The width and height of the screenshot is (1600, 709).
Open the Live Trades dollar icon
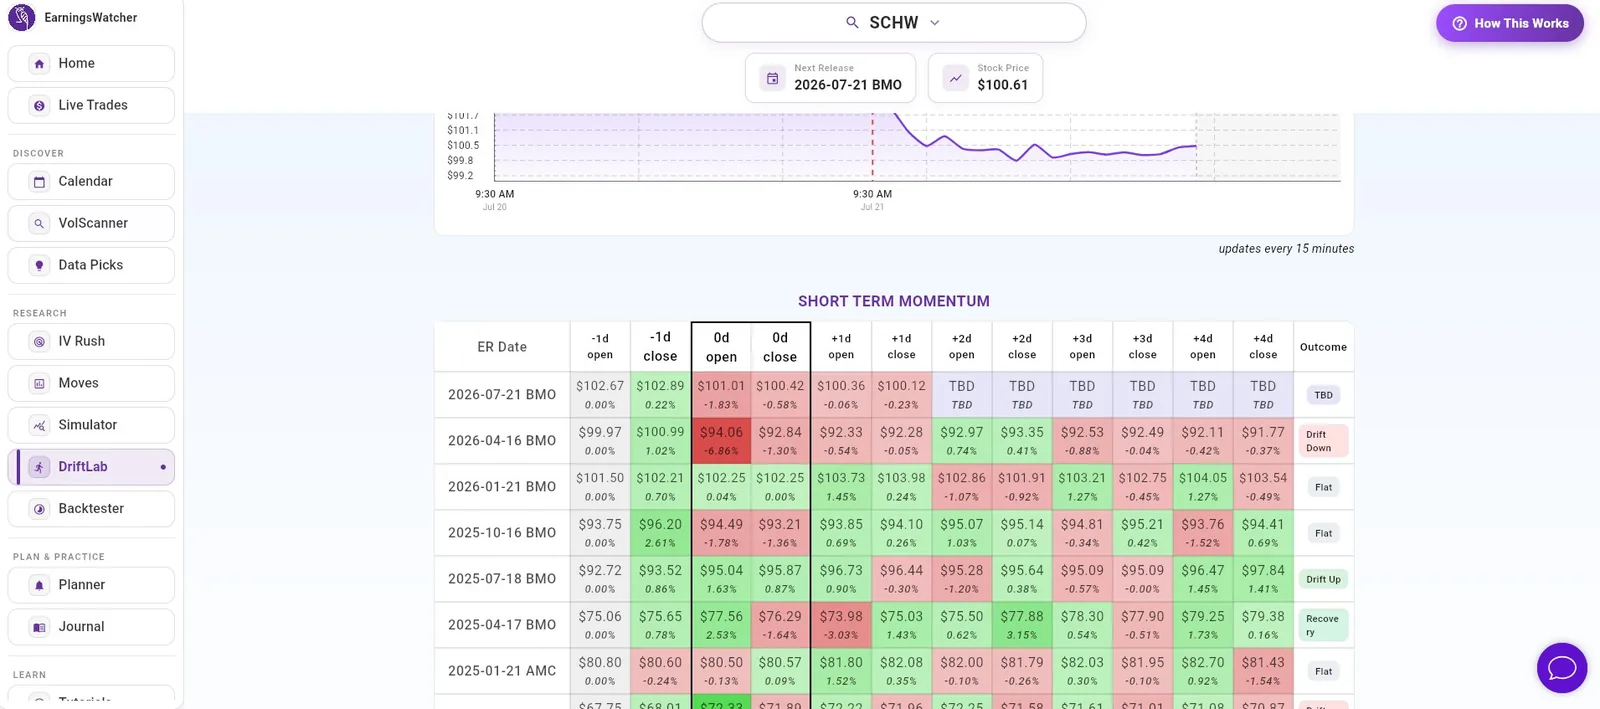(x=39, y=106)
